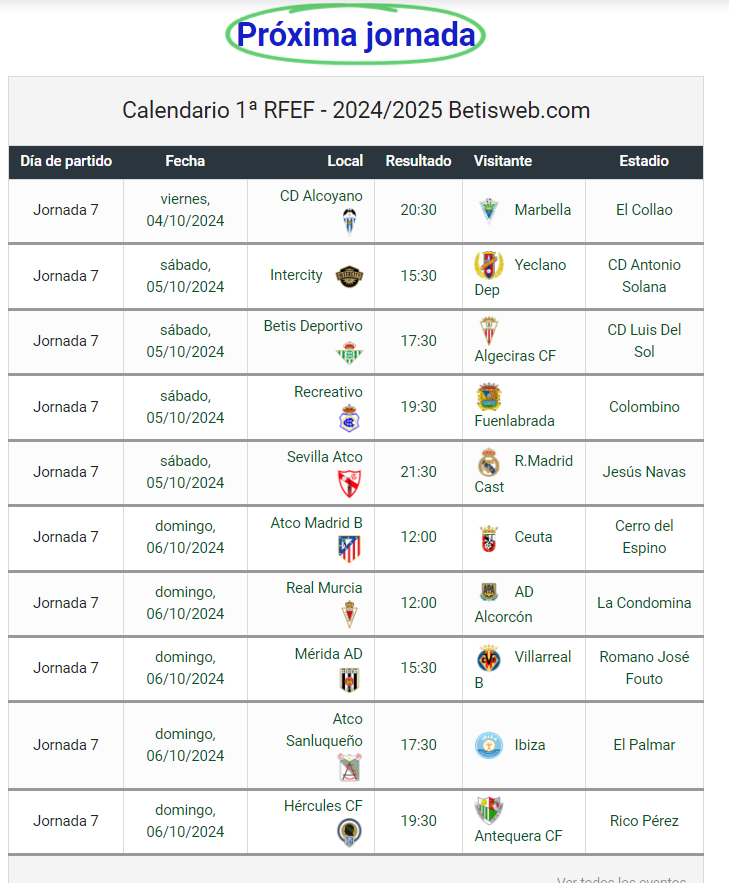
Task: Click the Atco Madrid B crest
Action: pyautogui.click(x=350, y=549)
